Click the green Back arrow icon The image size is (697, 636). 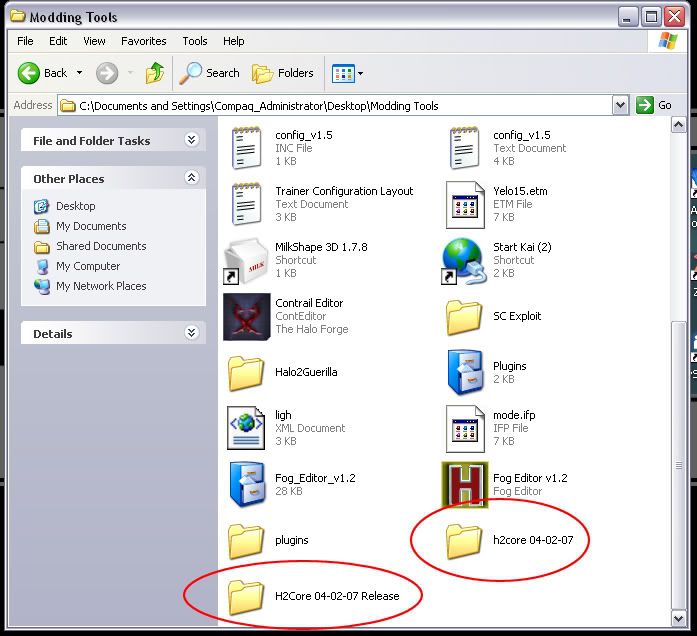click(28, 73)
